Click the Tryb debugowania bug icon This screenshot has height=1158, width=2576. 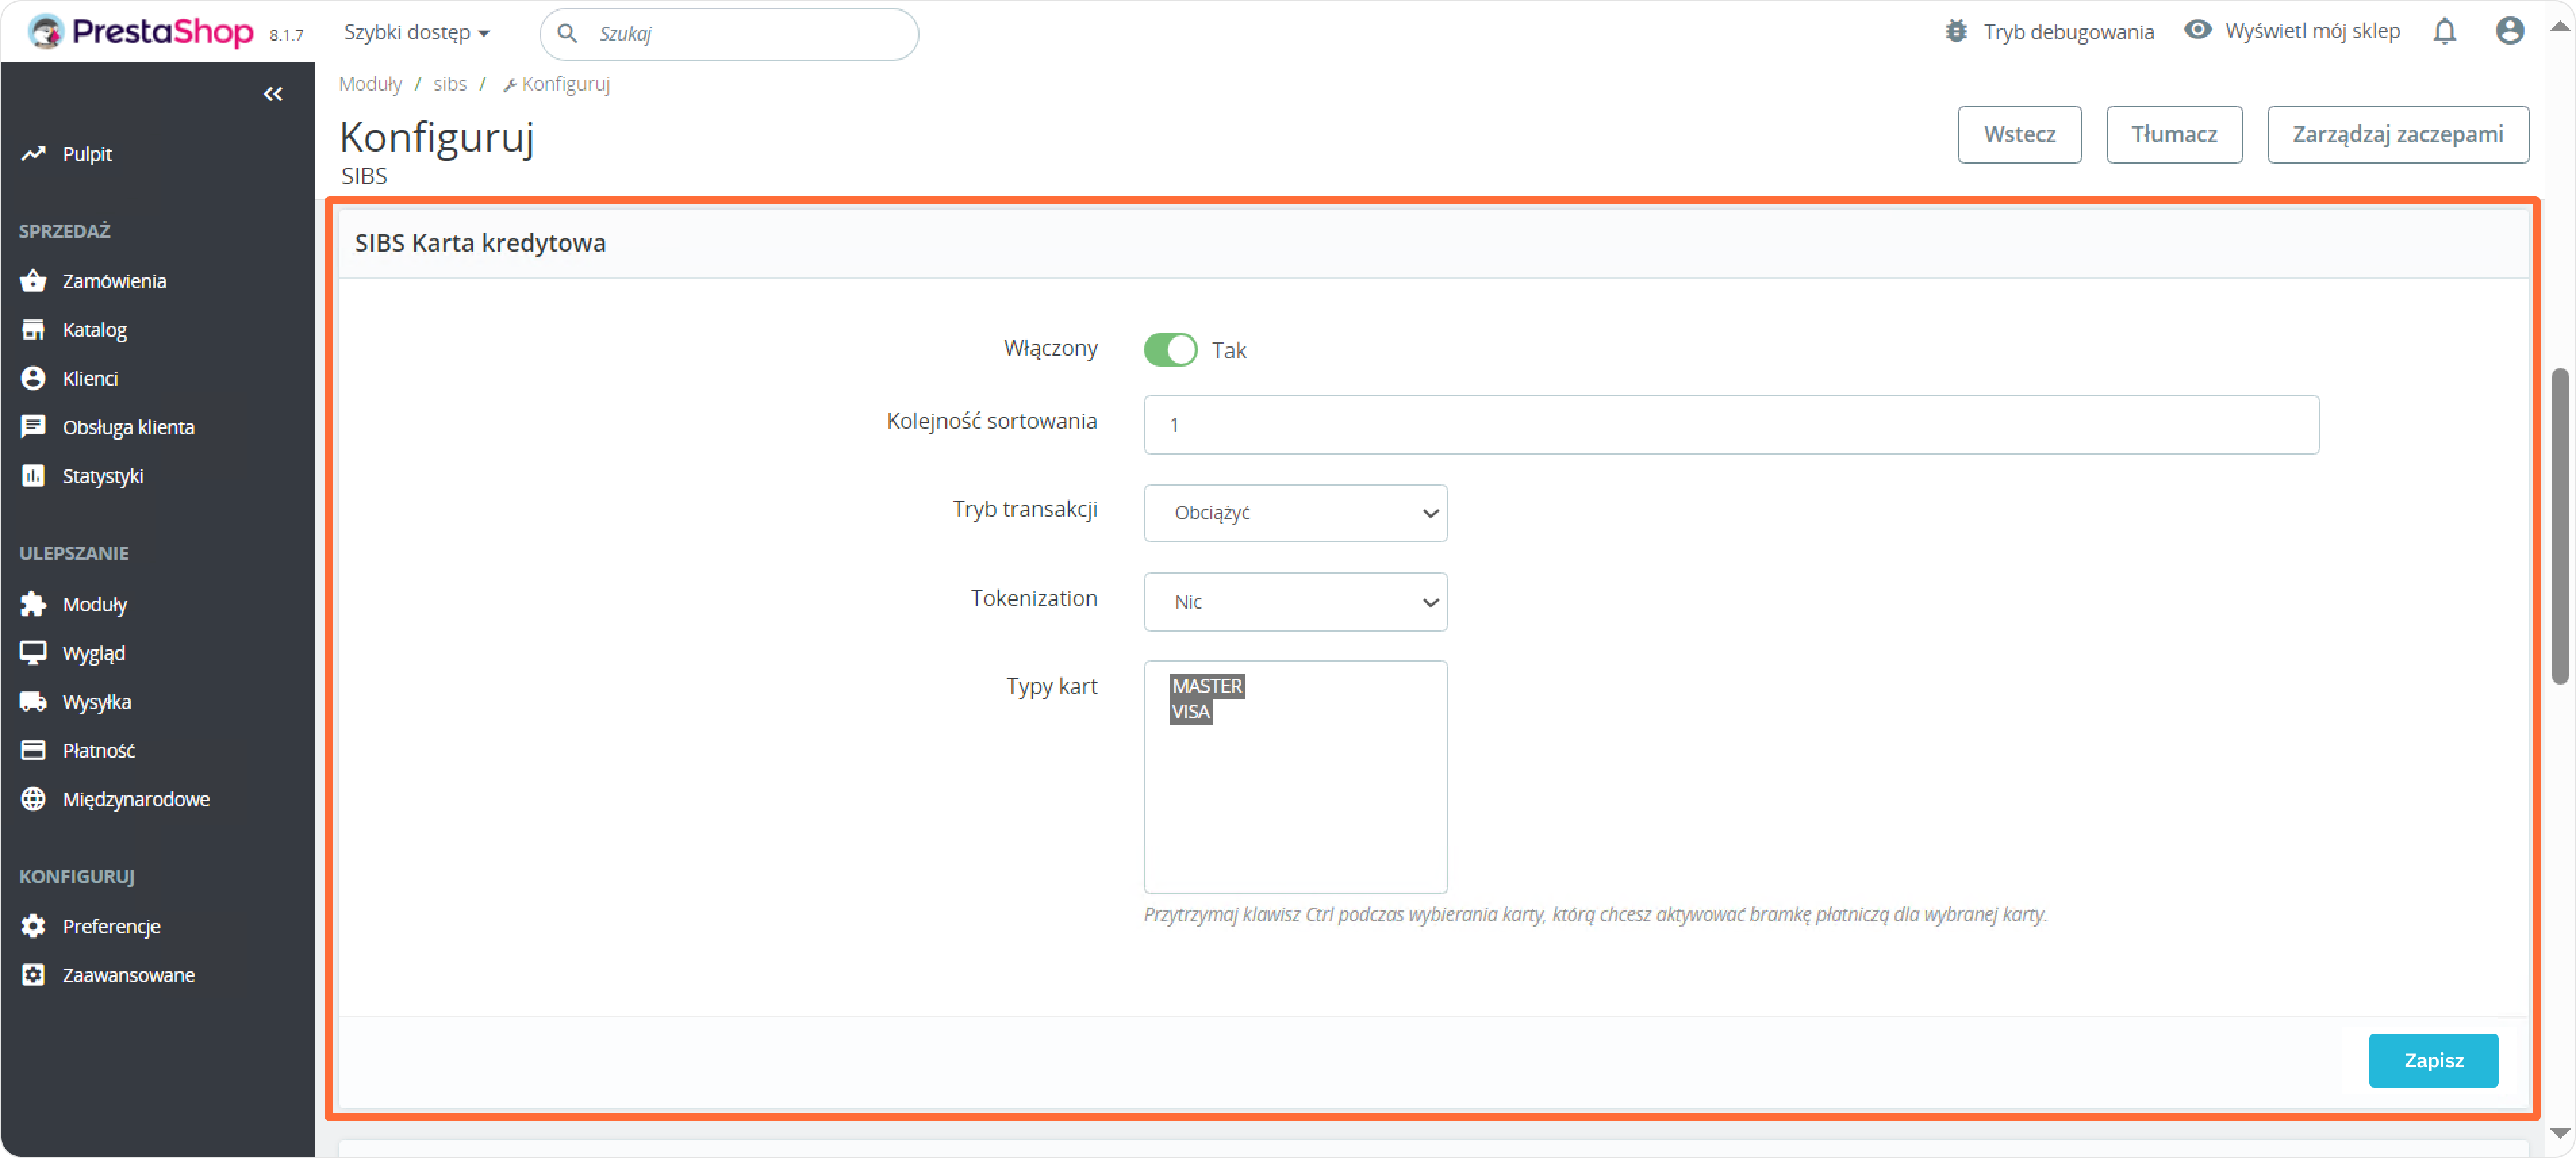(x=1956, y=32)
